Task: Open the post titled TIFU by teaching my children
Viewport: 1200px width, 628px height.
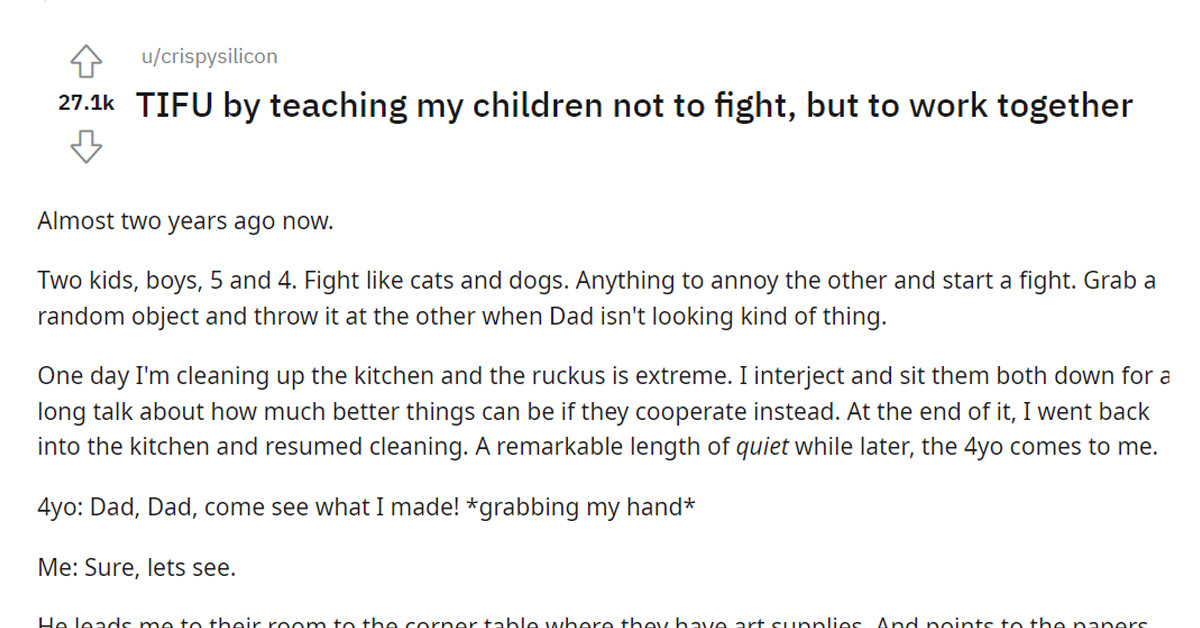Action: point(634,104)
